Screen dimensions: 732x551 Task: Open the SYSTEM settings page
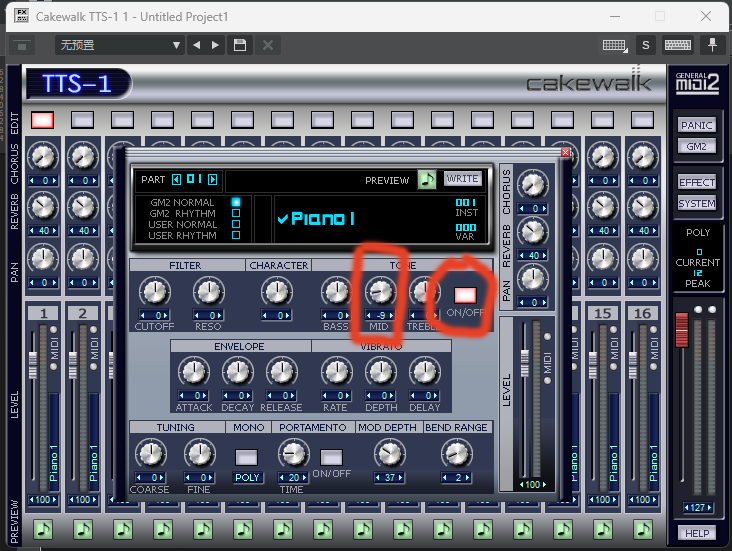(697, 203)
